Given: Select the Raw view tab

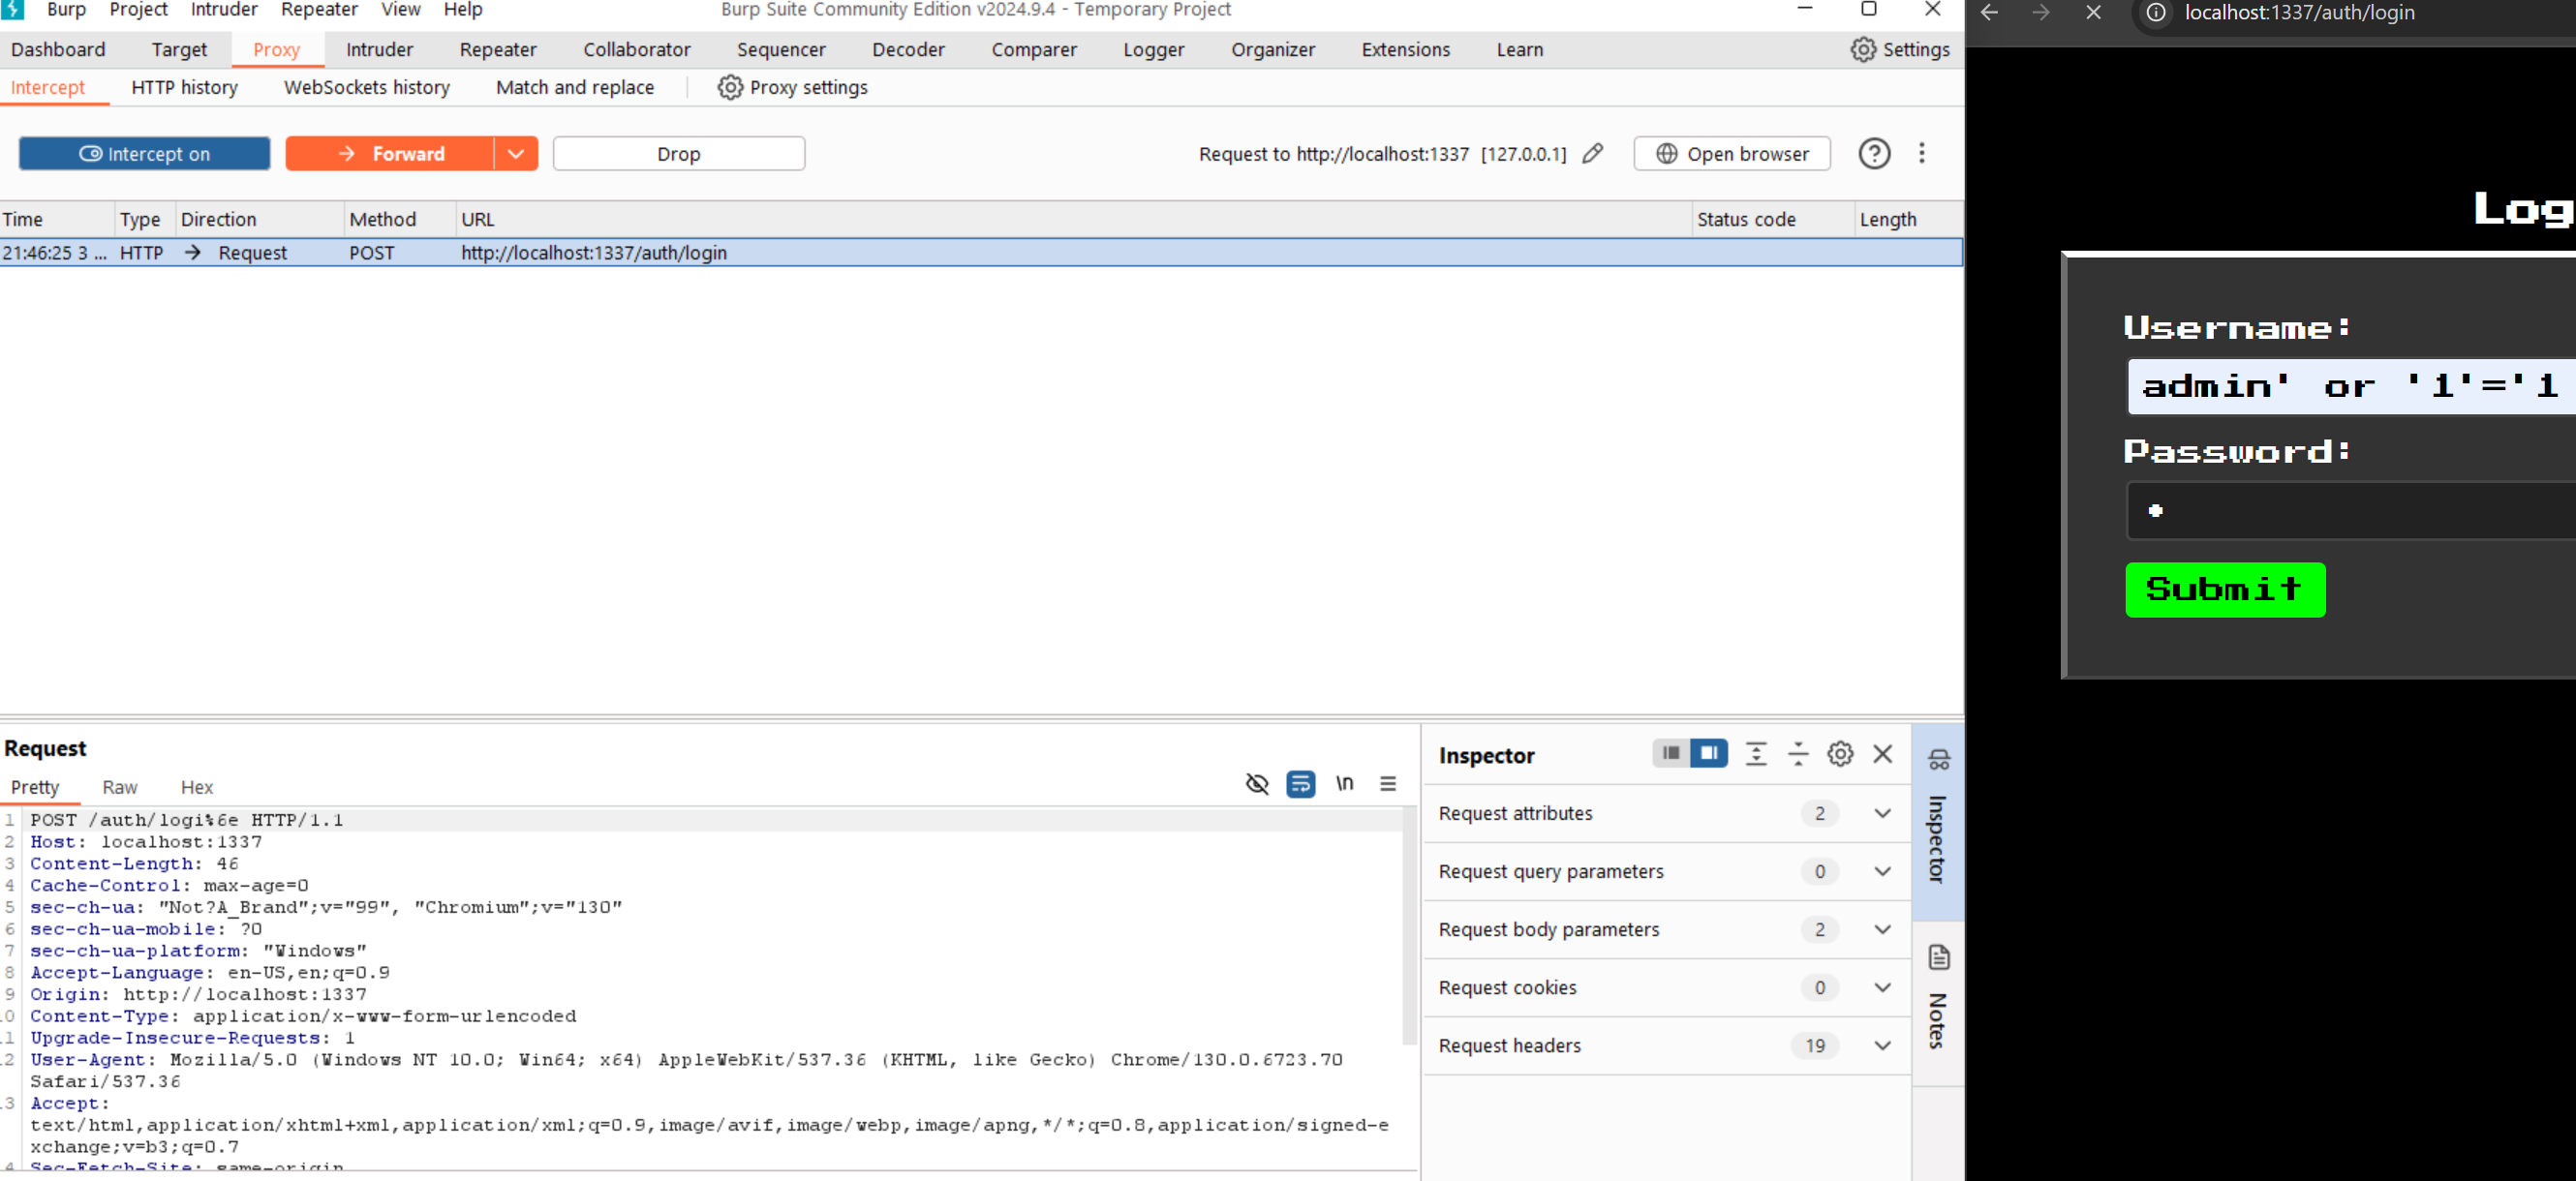Looking at the screenshot, I should [118, 787].
